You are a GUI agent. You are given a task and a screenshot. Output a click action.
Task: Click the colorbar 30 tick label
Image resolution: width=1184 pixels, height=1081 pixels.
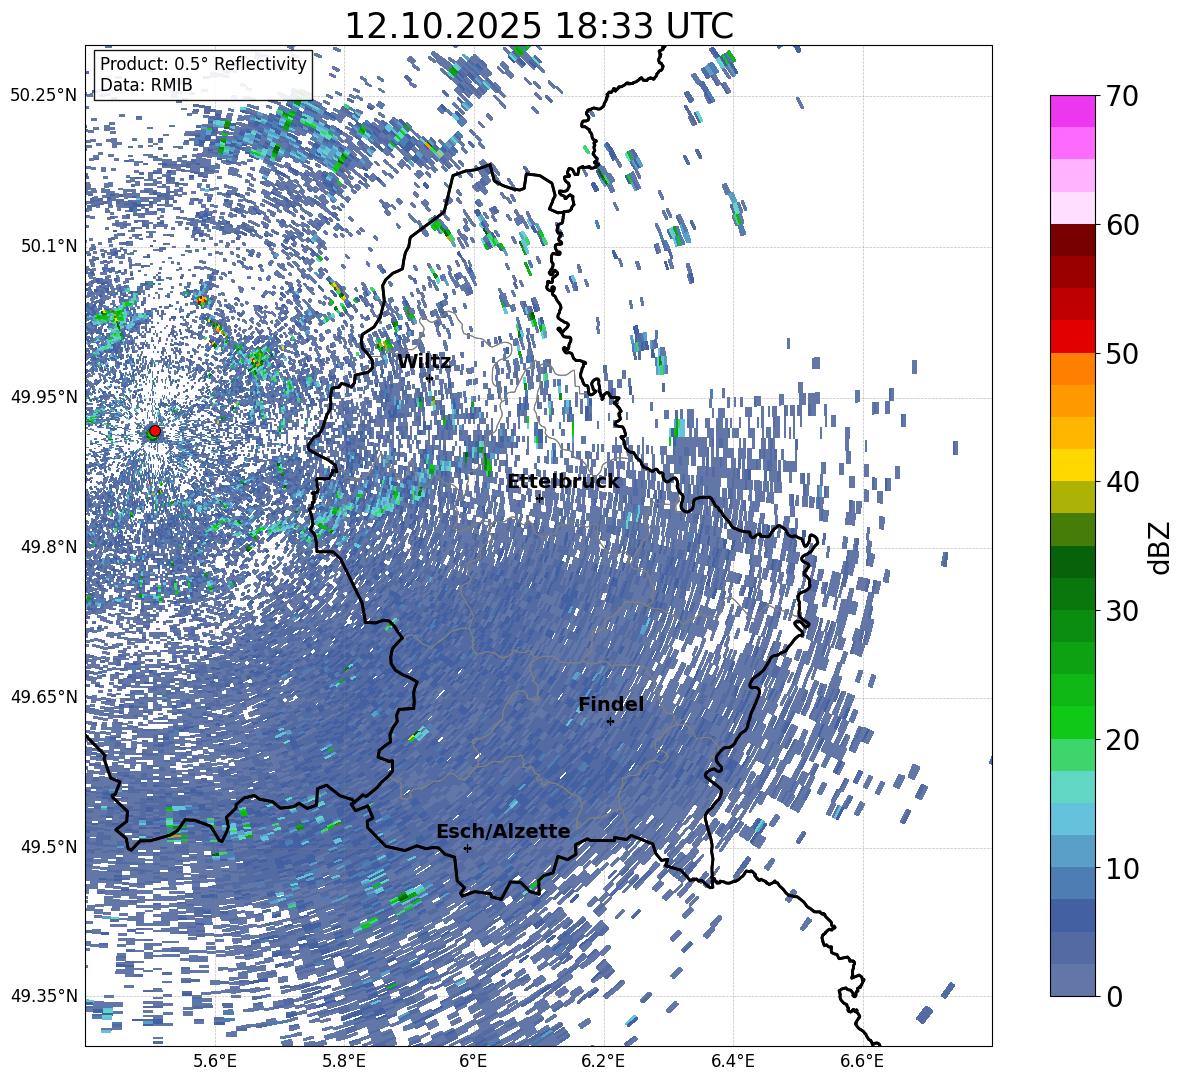[1122, 611]
